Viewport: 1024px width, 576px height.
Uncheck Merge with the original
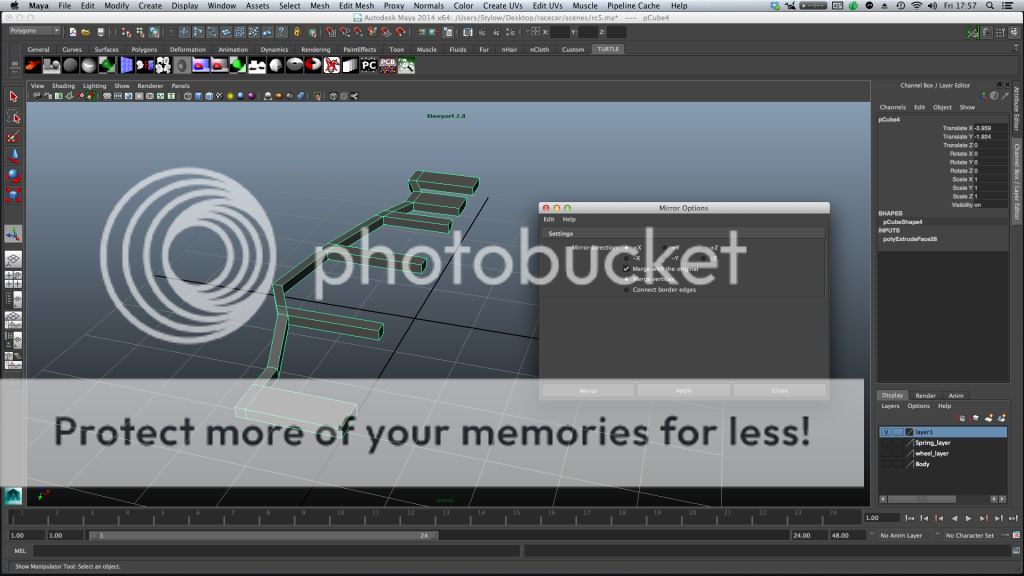coord(627,269)
